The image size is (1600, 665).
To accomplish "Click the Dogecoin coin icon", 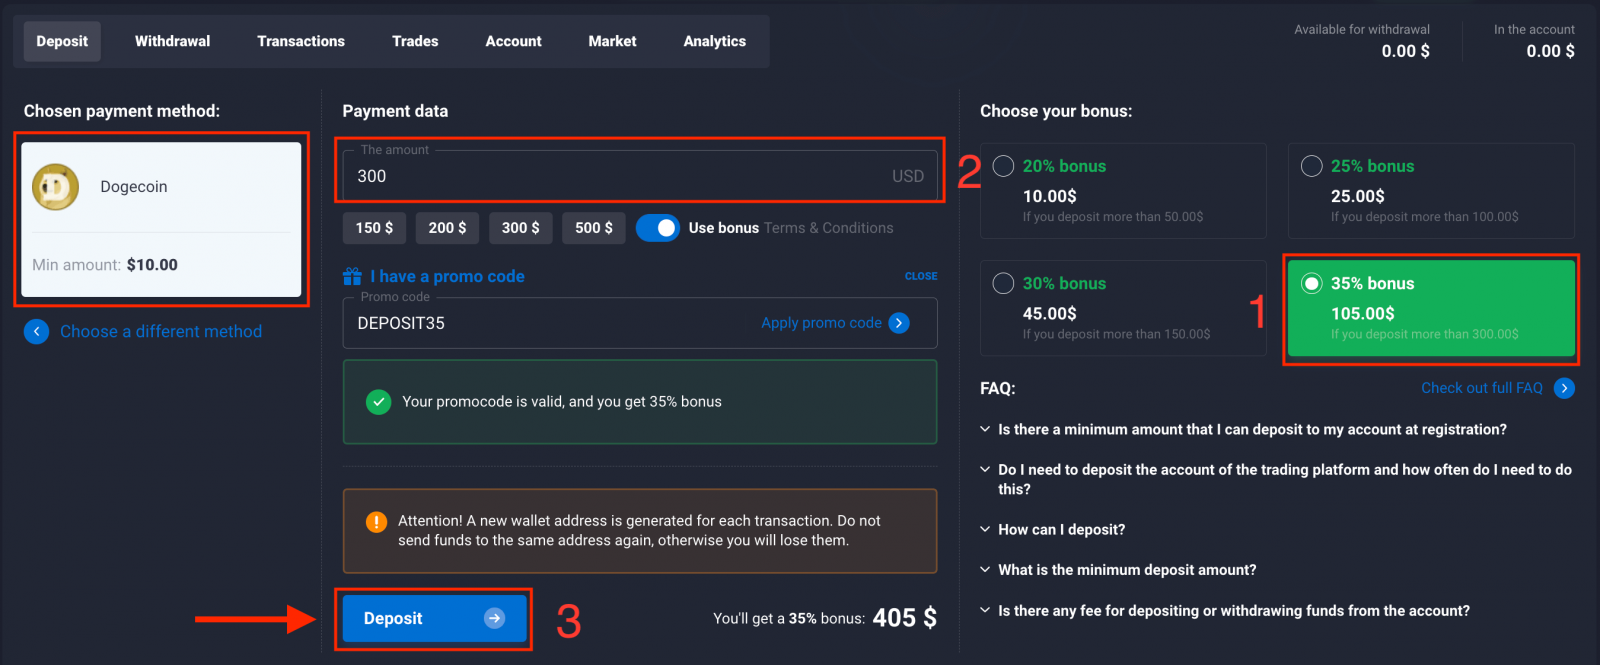I will [56, 187].
